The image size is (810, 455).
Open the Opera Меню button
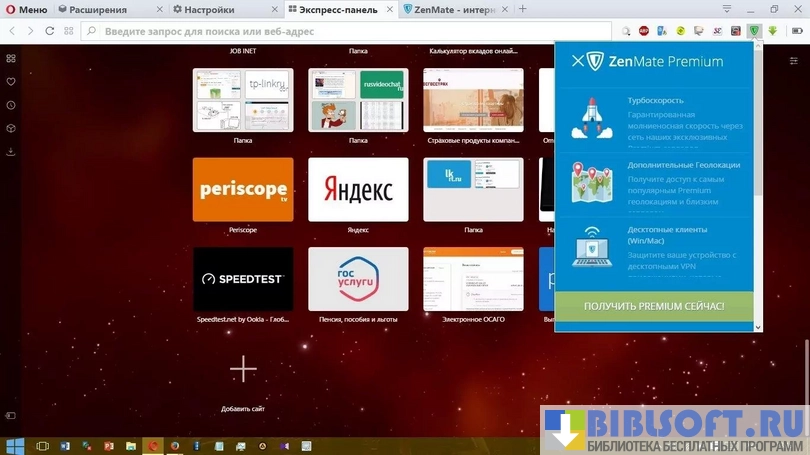pyautogui.click(x=26, y=9)
